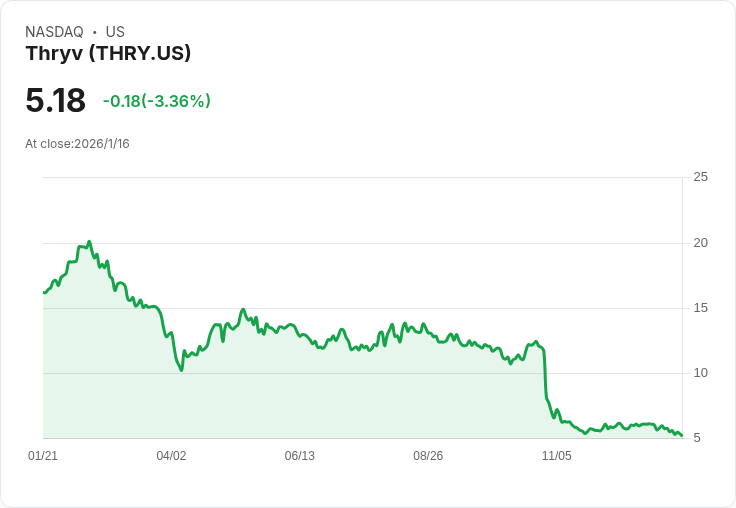Click the 15 value on the price axis
Screen dimensions: 736x508
point(700,308)
